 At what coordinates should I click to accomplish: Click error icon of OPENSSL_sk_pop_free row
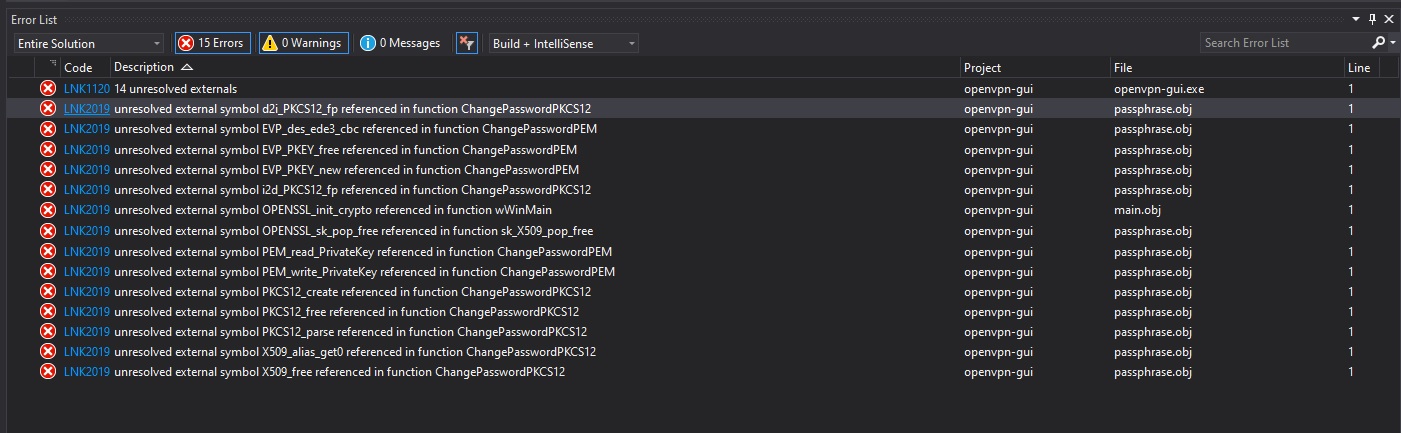coord(47,230)
